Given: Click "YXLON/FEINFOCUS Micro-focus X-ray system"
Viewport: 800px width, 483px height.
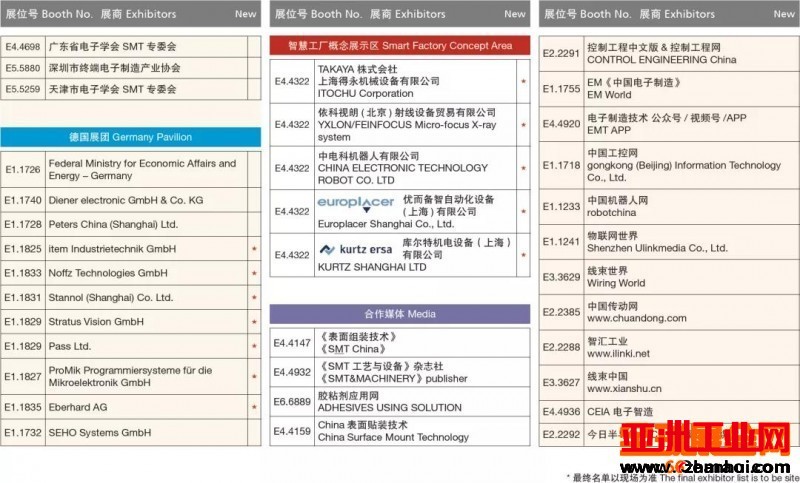Looking at the screenshot, I should pyautogui.click(x=407, y=131).
